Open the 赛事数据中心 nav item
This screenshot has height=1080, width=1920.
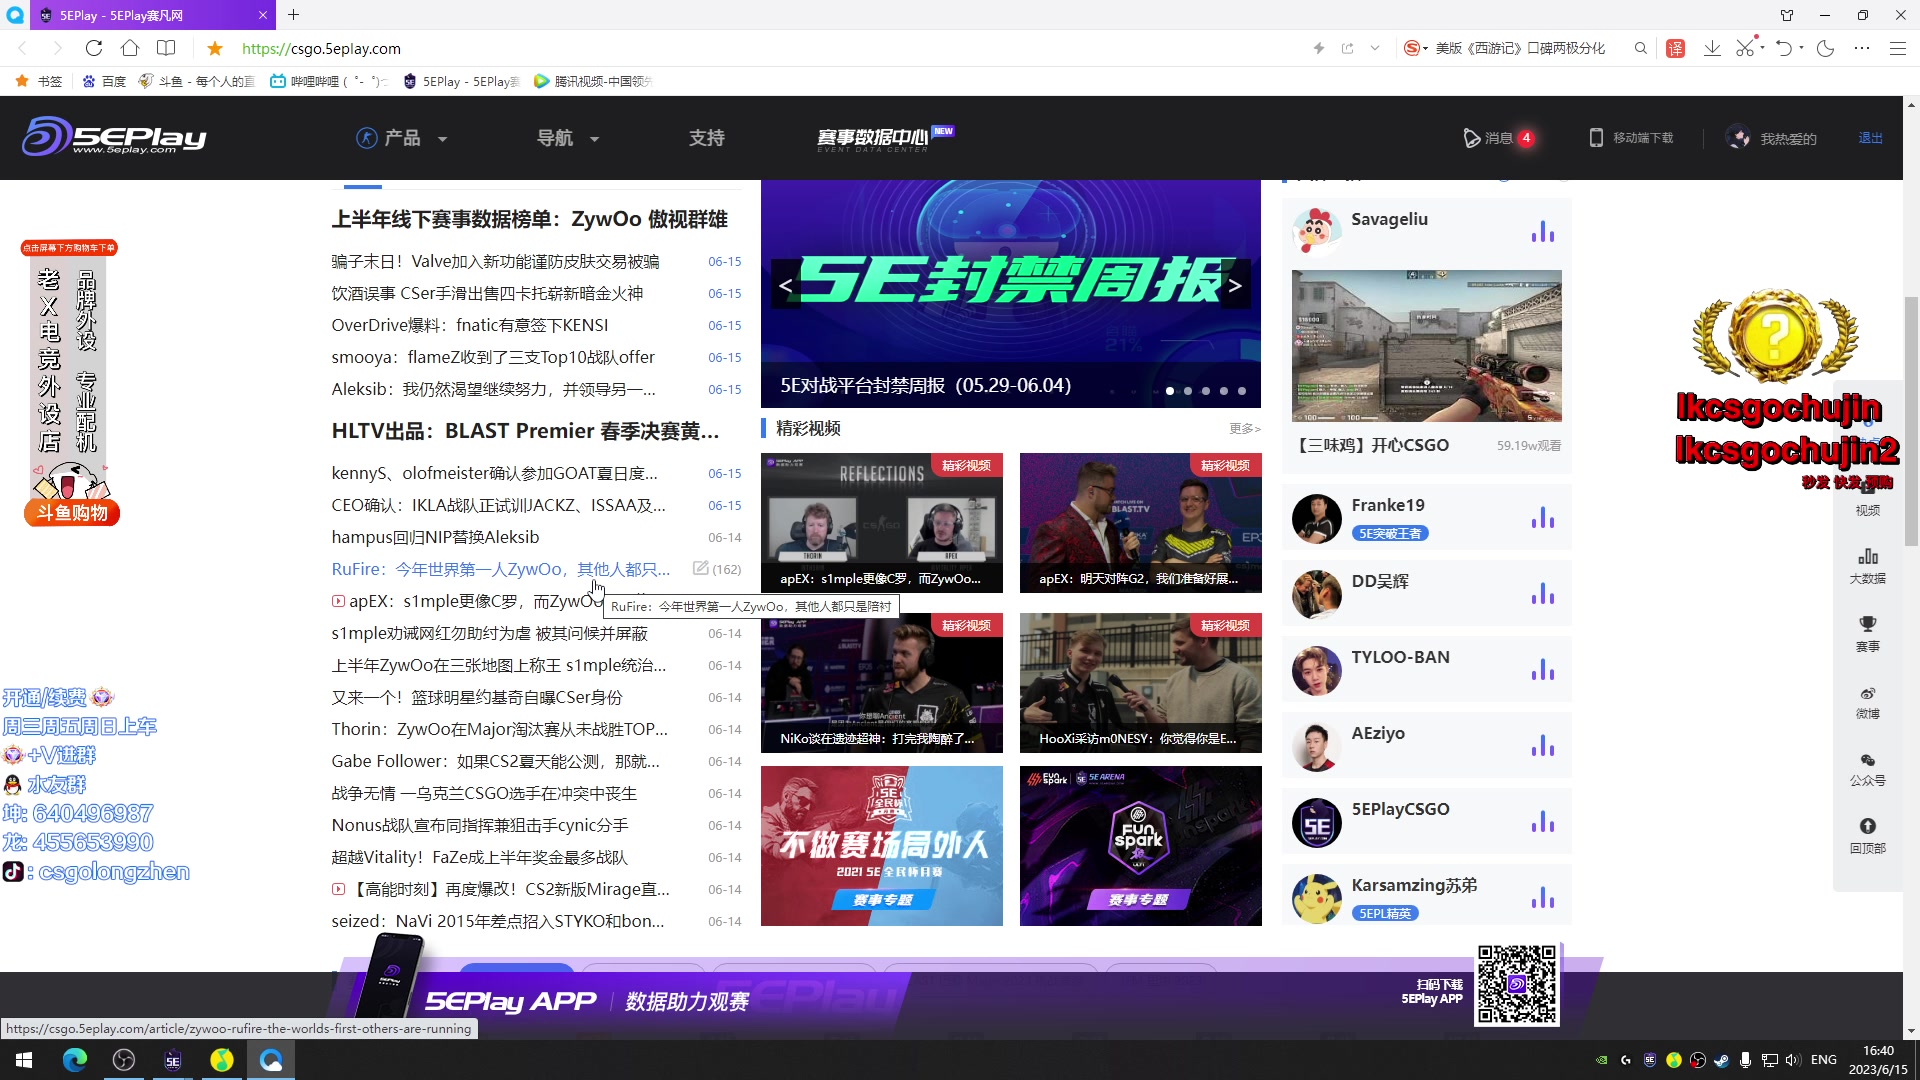[x=884, y=138]
